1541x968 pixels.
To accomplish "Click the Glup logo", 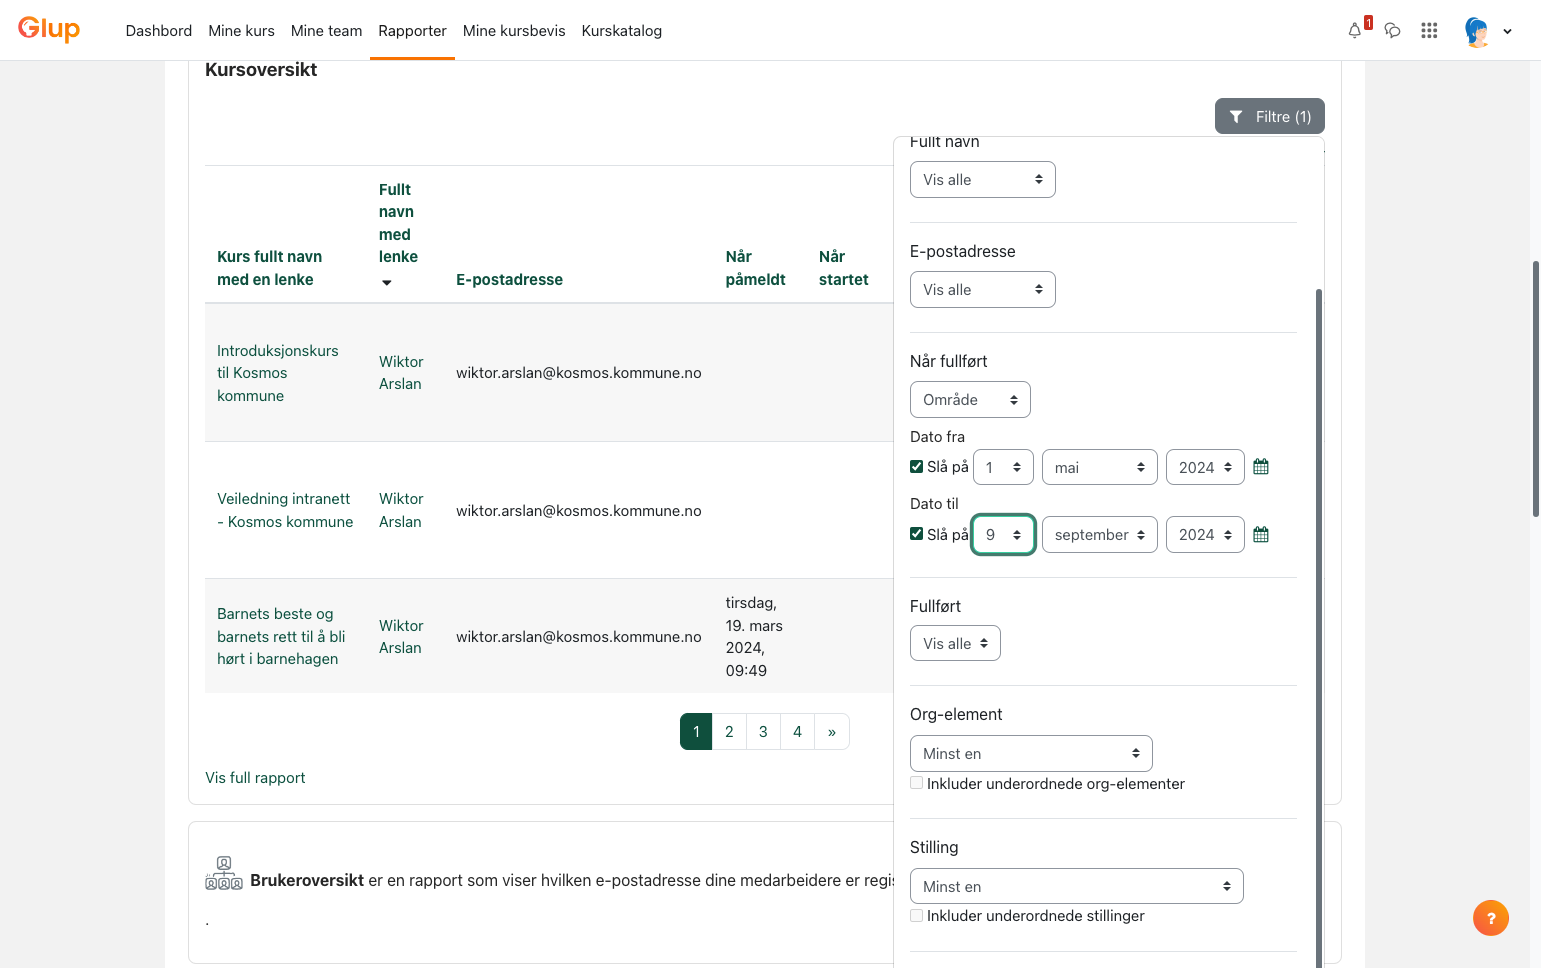I will point(49,29).
